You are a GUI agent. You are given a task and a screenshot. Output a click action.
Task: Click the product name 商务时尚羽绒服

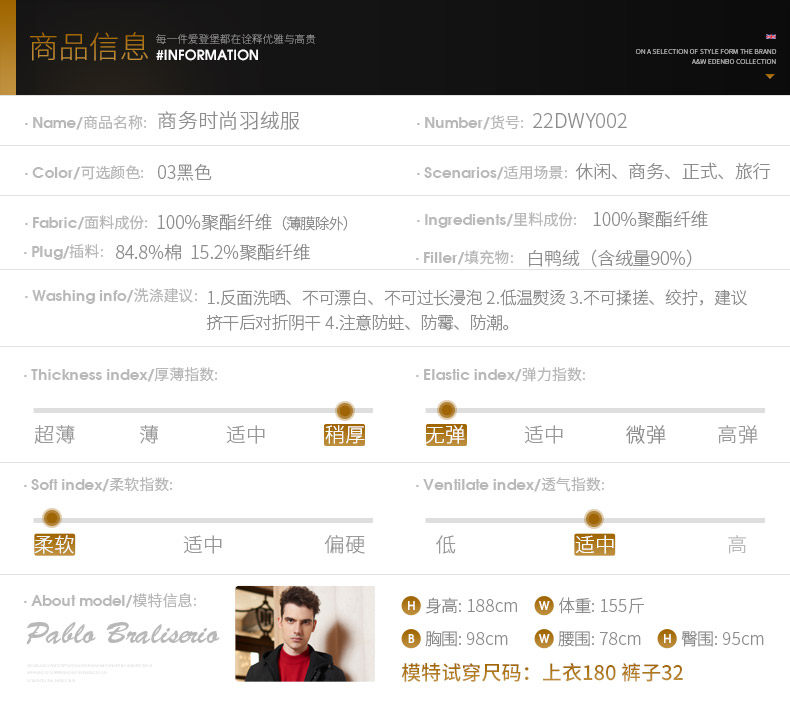pyautogui.click(x=229, y=121)
